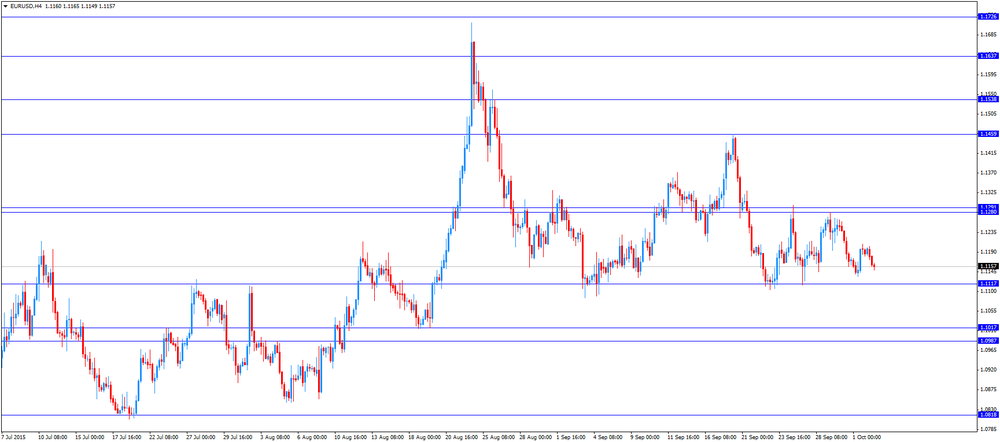
Task: Click the 3 Aug 08:00 time axis label
Action: coord(275,438)
